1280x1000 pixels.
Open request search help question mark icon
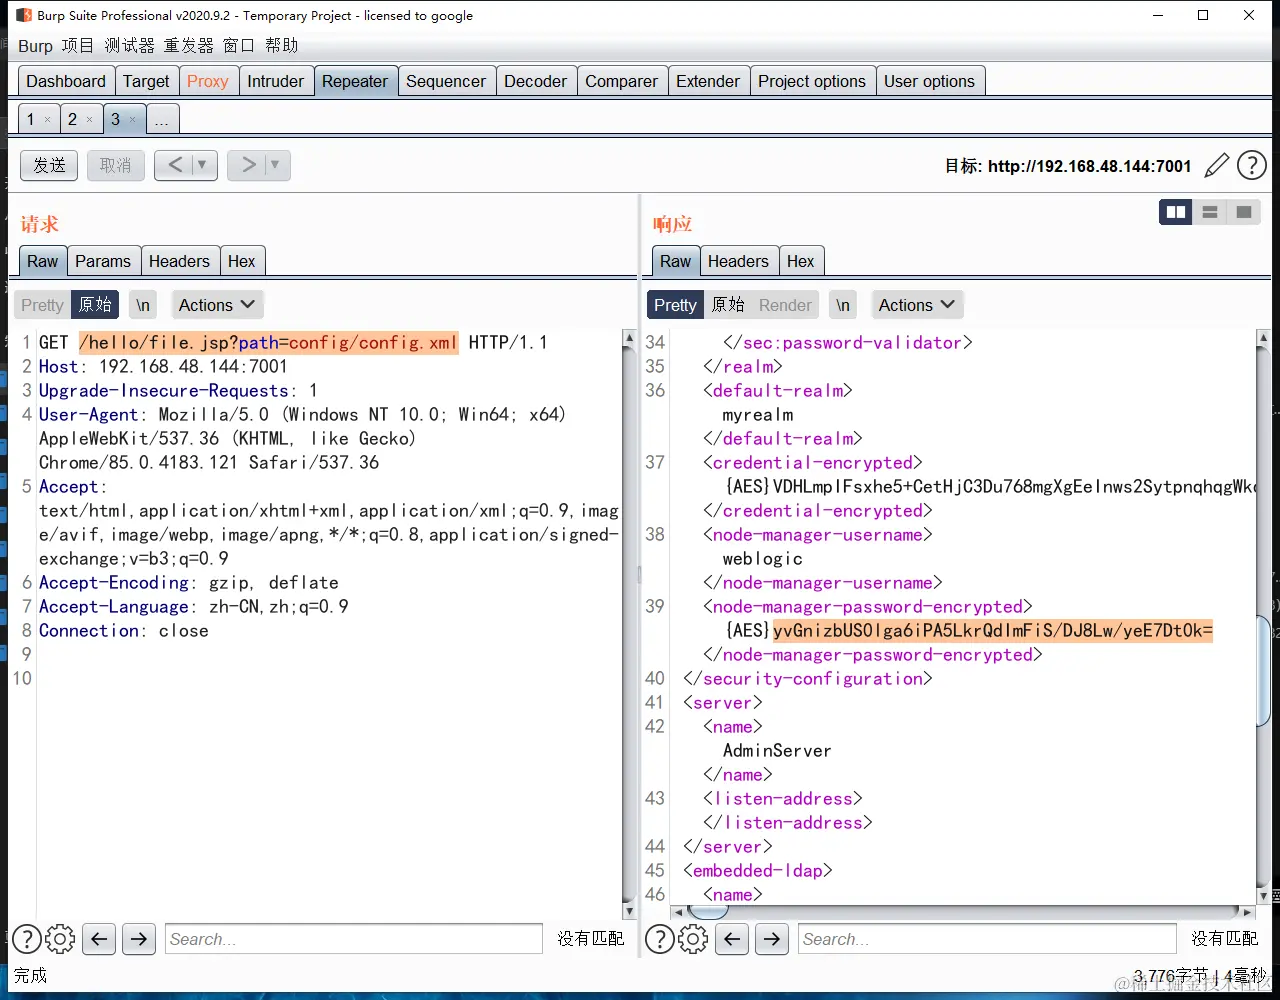tap(27, 939)
